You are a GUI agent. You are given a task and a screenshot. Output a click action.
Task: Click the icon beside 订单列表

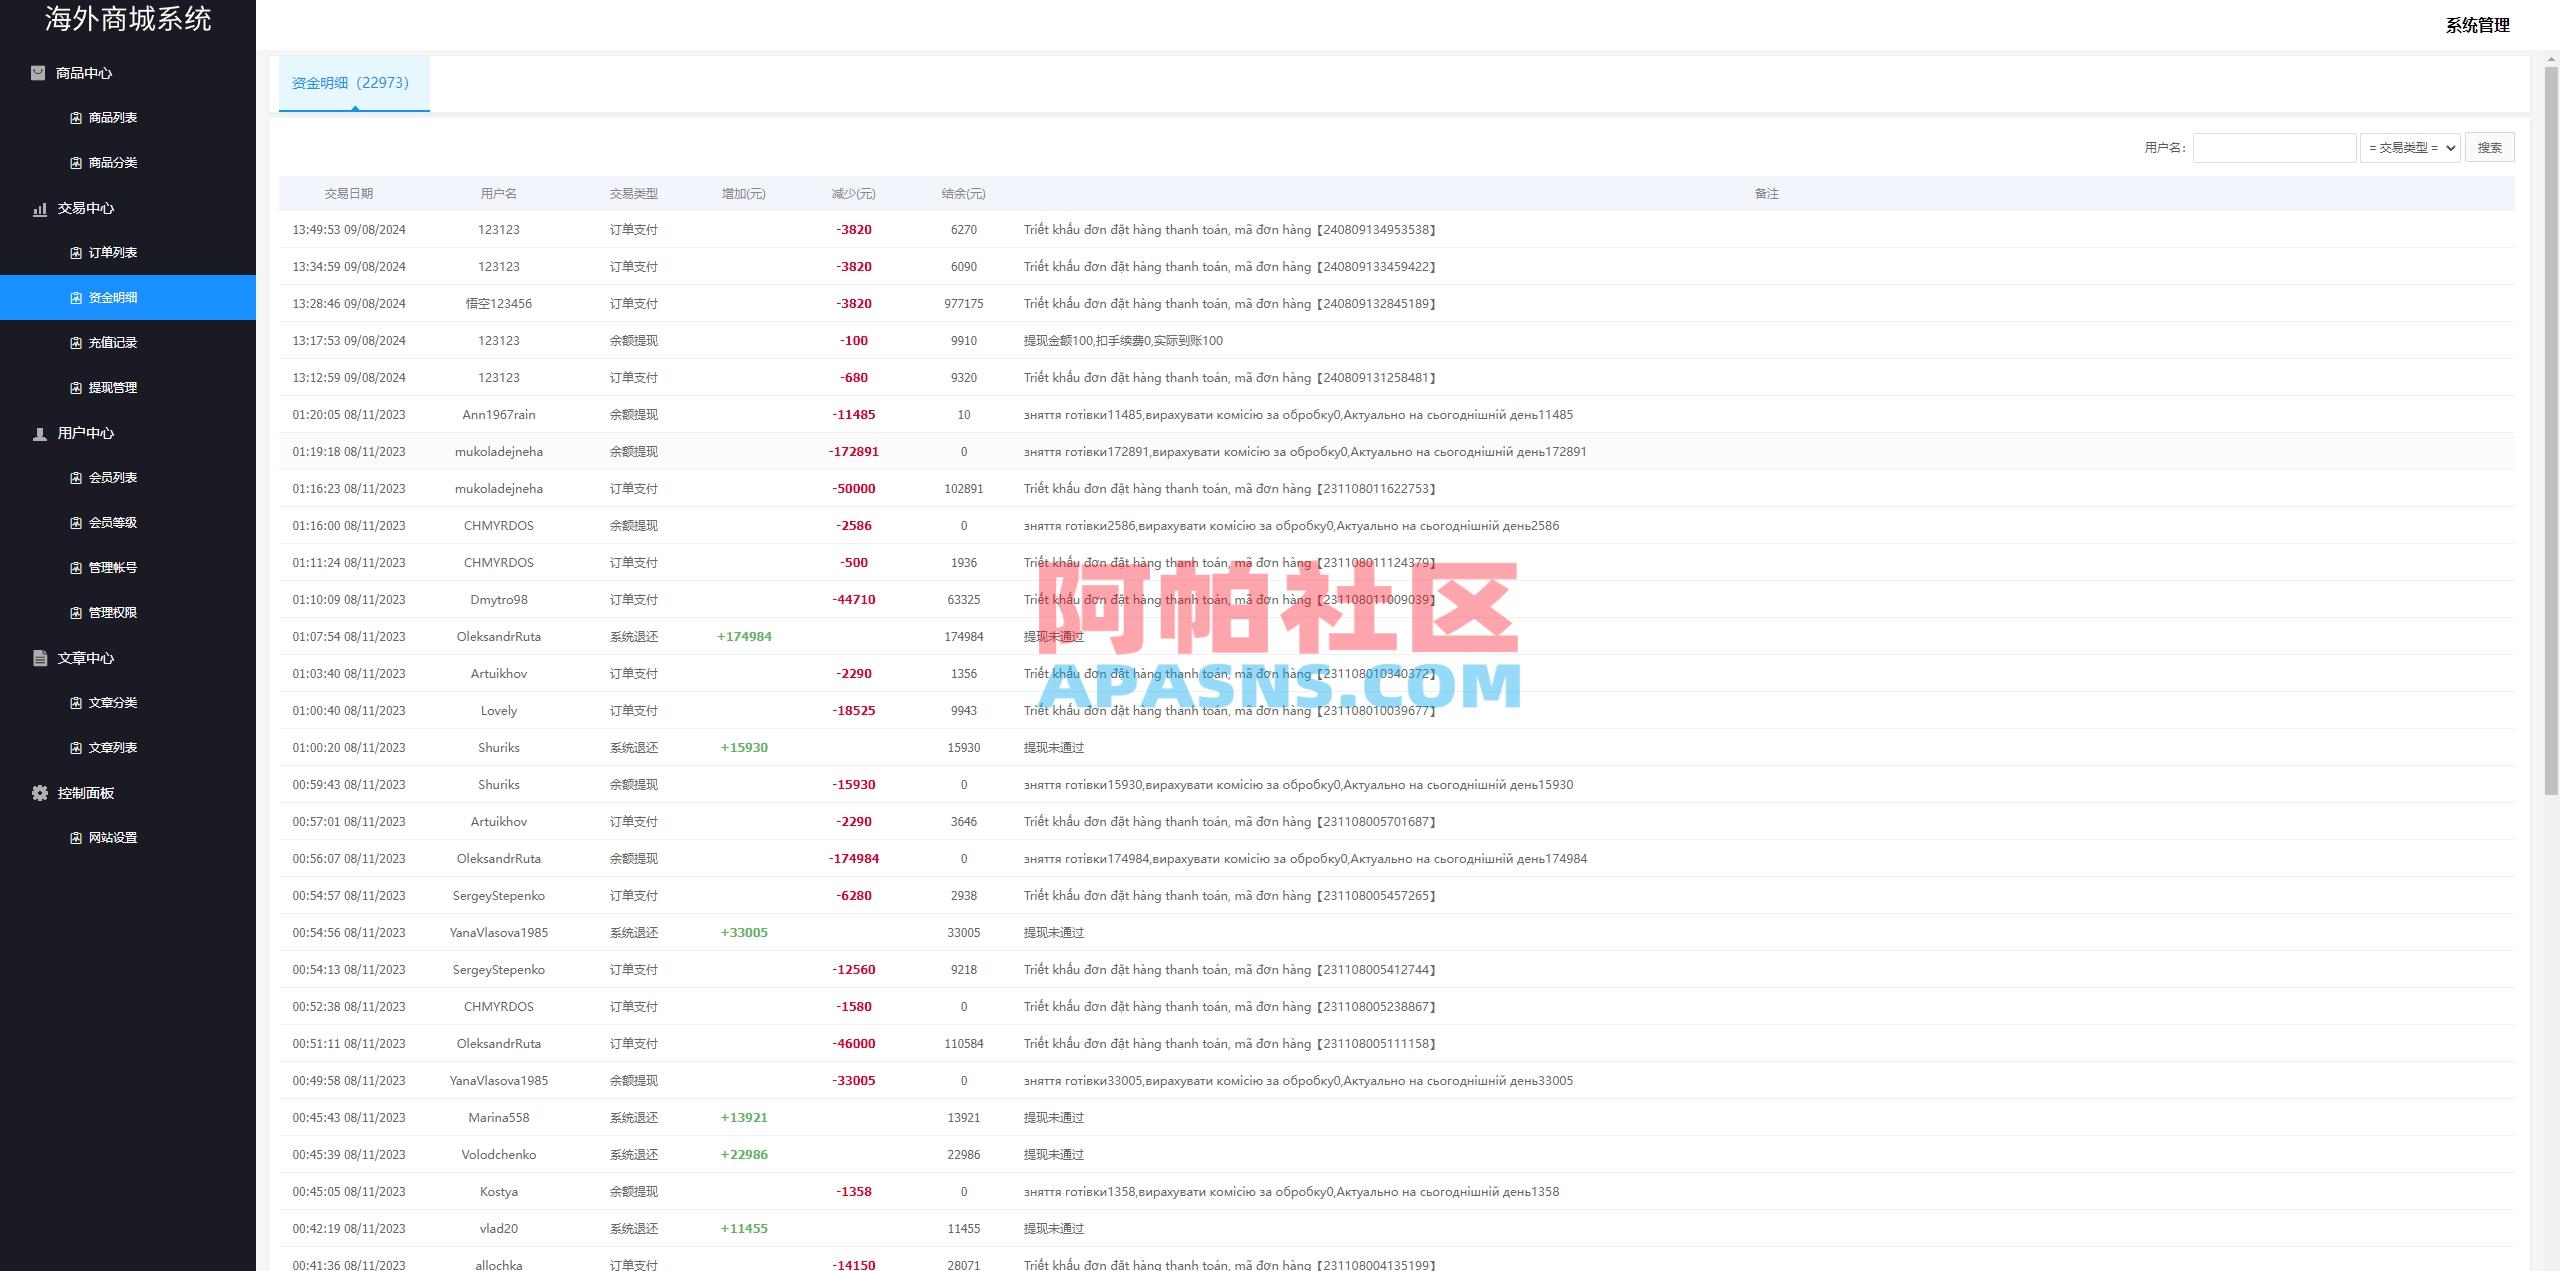pos(75,252)
